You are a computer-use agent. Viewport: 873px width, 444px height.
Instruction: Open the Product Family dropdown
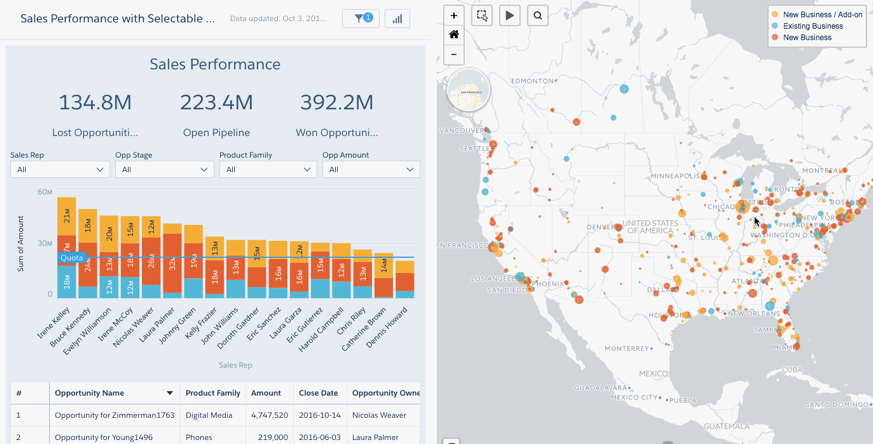tap(268, 170)
